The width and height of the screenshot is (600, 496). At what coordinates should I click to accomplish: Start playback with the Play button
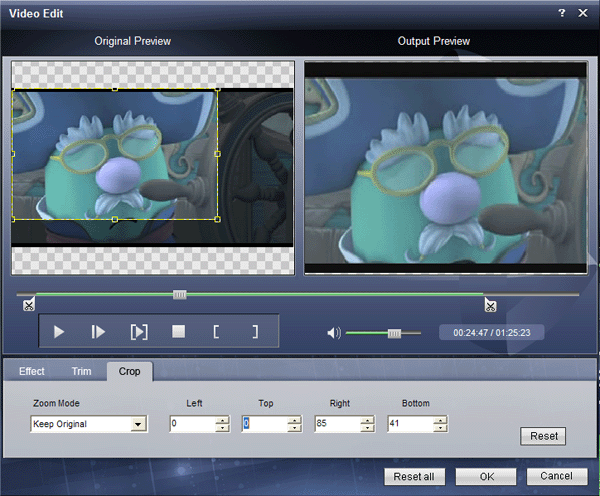point(59,332)
